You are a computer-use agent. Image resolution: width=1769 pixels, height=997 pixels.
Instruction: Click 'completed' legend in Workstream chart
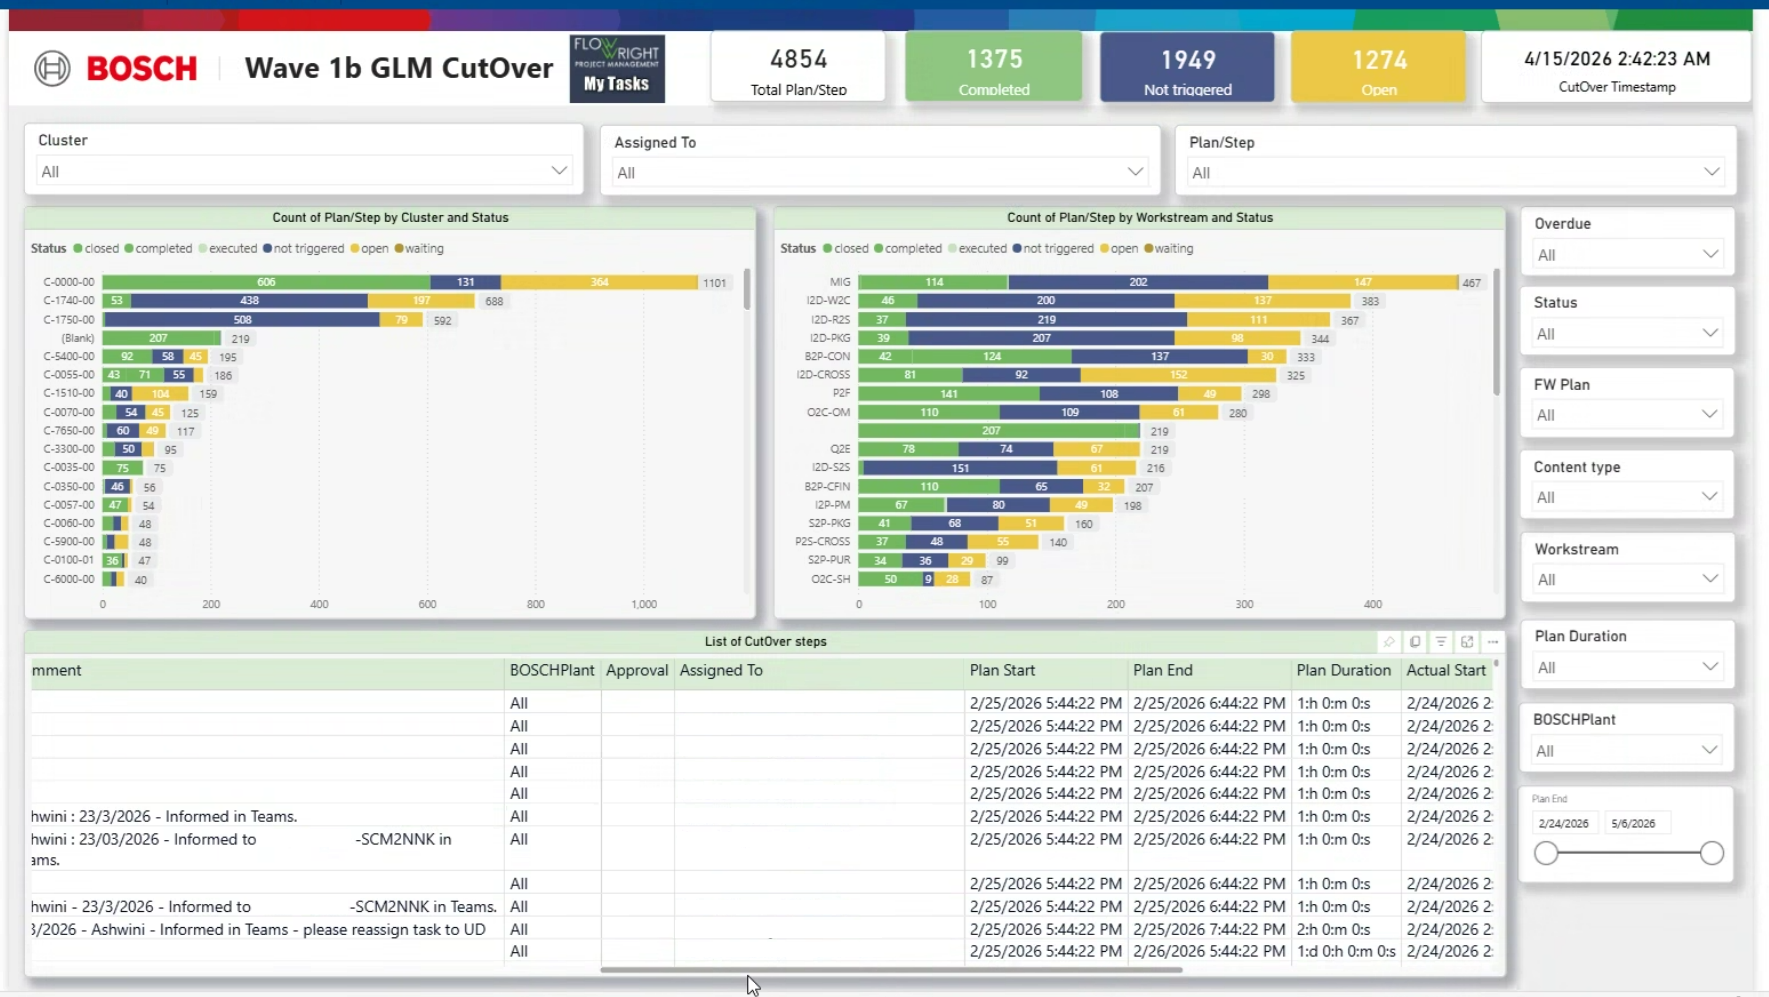click(908, 248)
